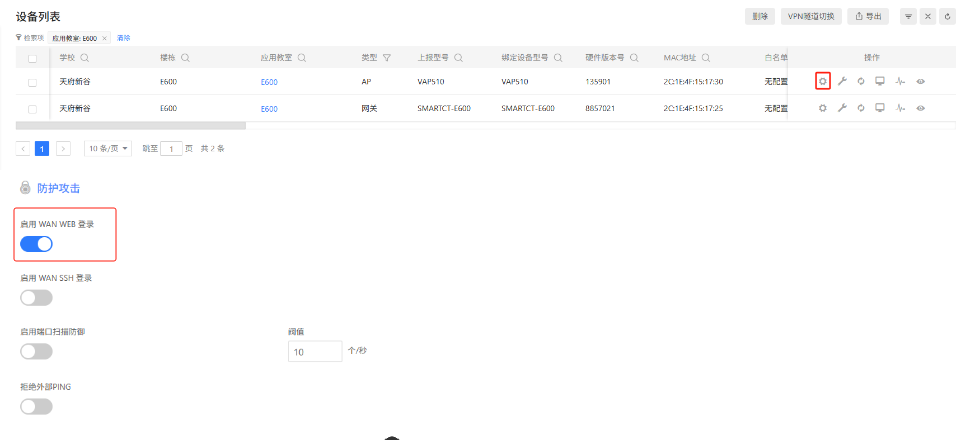View the activity pulse icon for the AP row

point(900,81)
